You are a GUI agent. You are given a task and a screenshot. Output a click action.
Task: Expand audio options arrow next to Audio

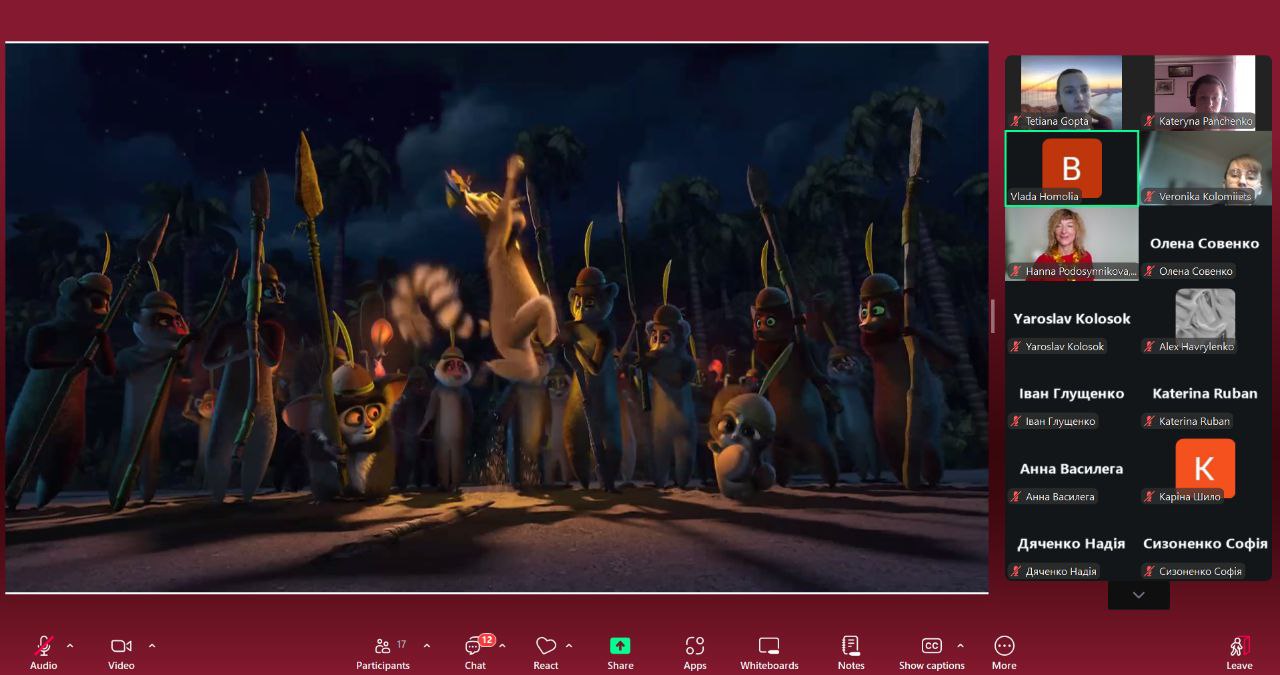click(70, 646)
